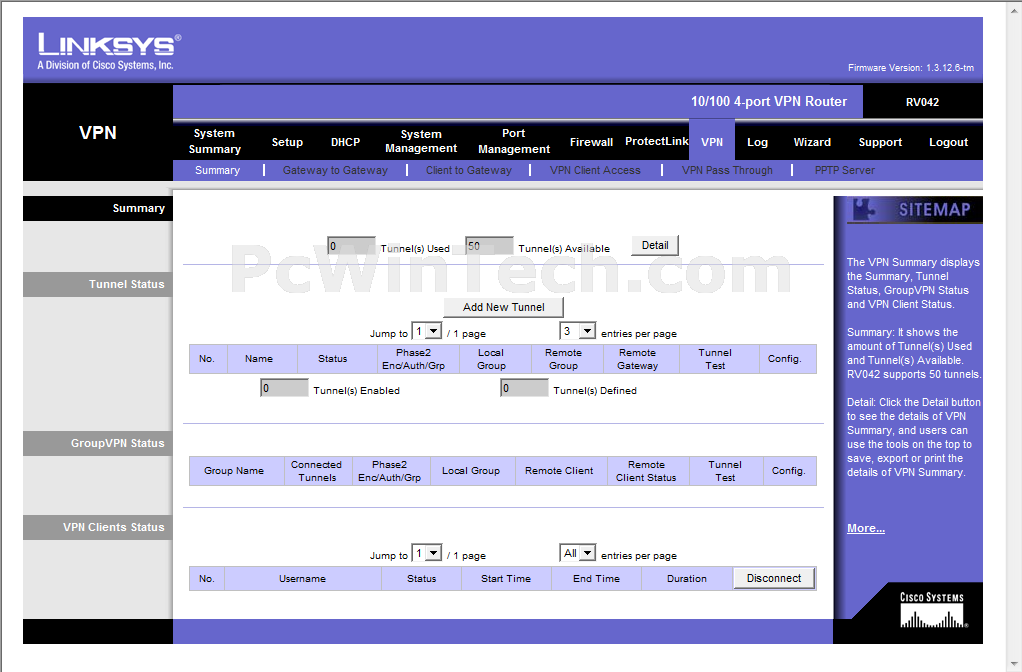1022x672 pixels.
Task: Open the Port Management tab
Action: click(514, 141)
